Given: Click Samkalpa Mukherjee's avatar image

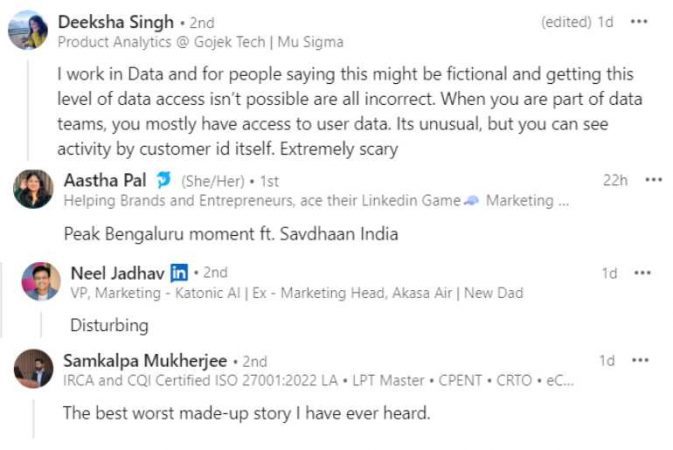Looking at the screenshot, I should [x=33, y=369].
